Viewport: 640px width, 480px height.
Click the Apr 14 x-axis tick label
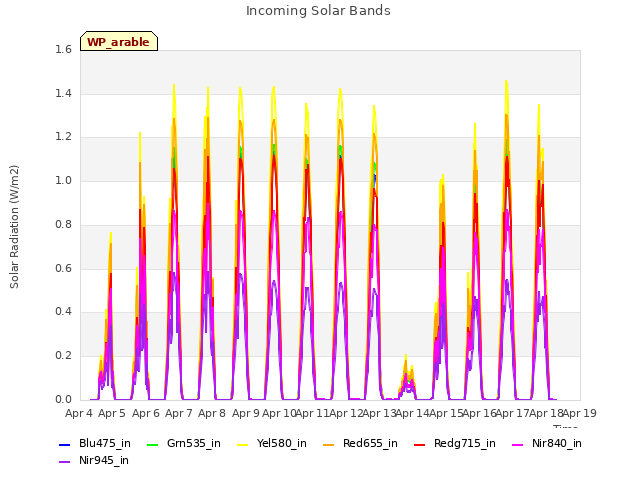pos(413,413)
